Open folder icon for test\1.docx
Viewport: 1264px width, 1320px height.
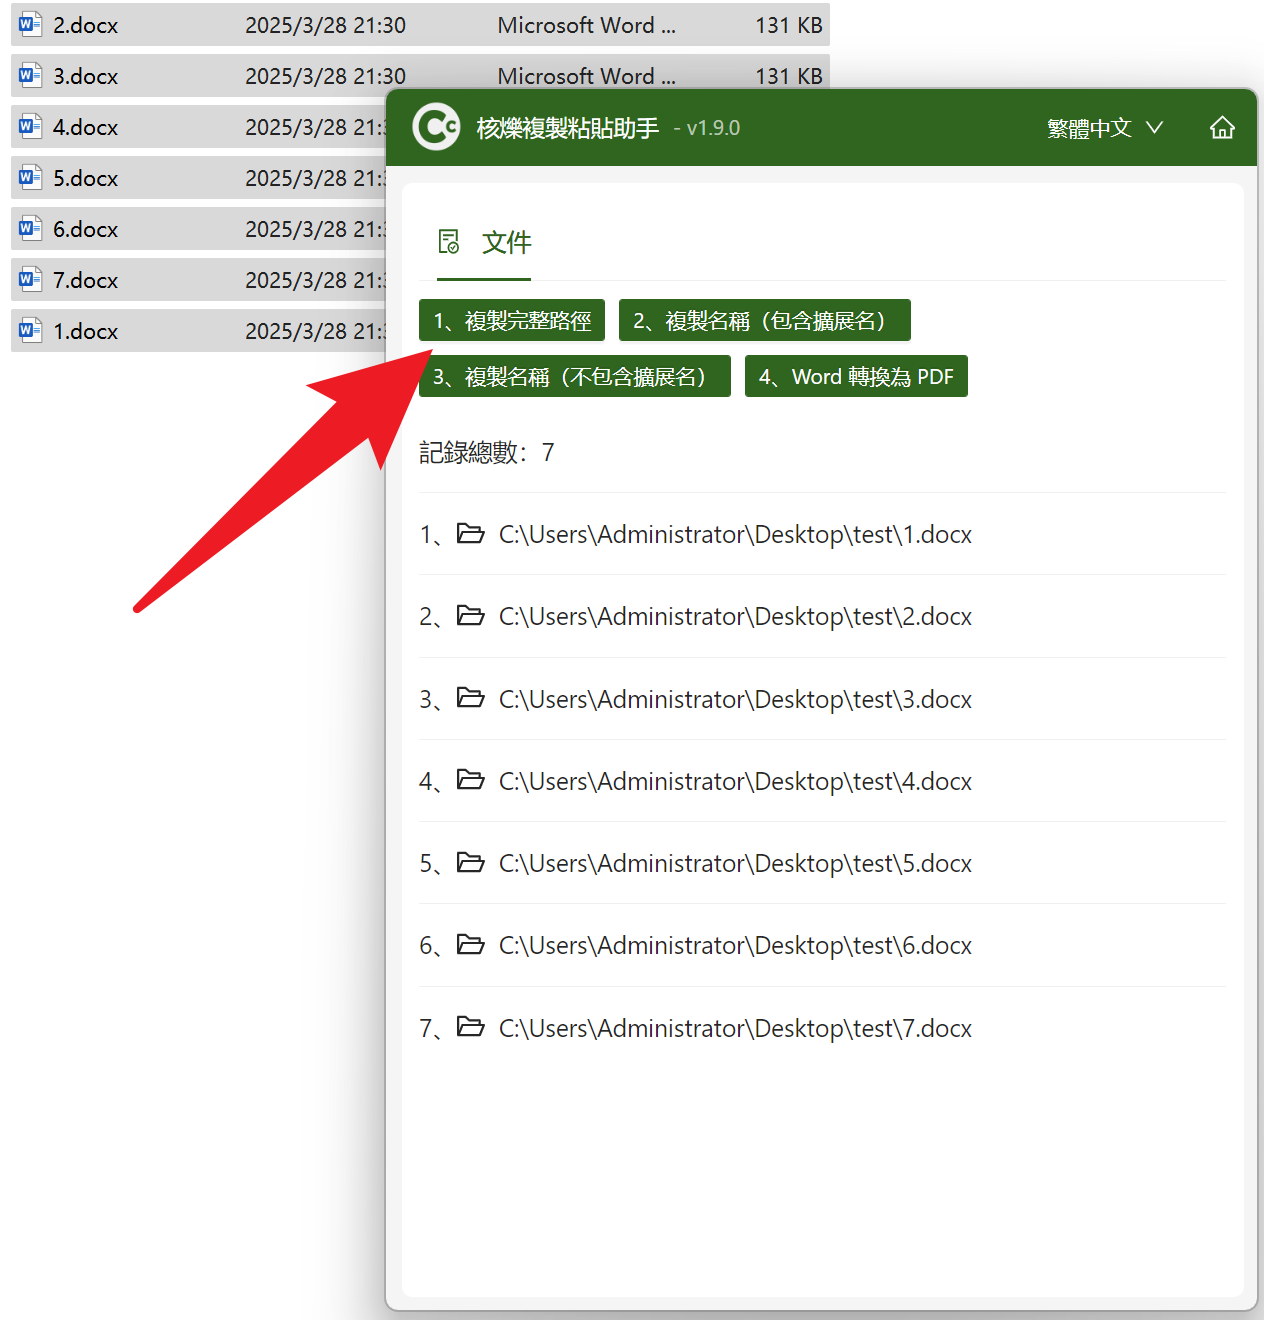point(470,533)
